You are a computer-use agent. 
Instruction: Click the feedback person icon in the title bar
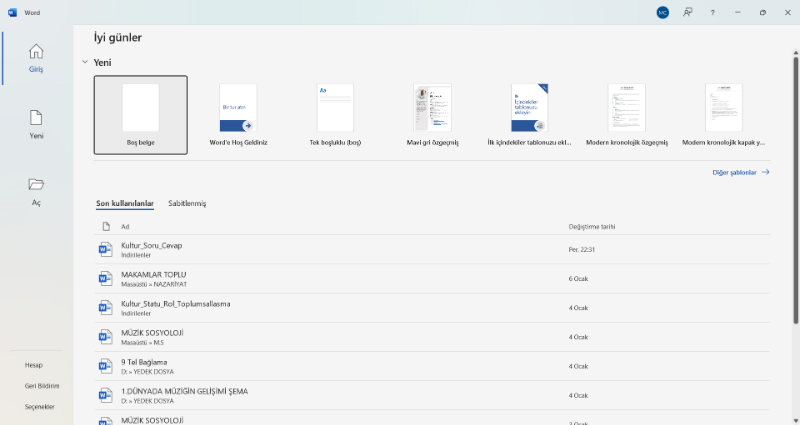687,13
